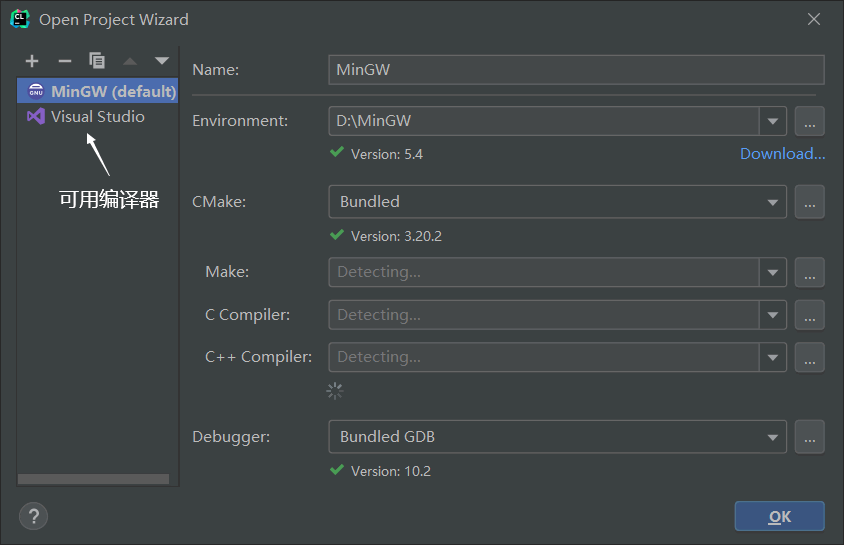
Task: Move toolchain up with arrow icon
Action: [130, 61]
